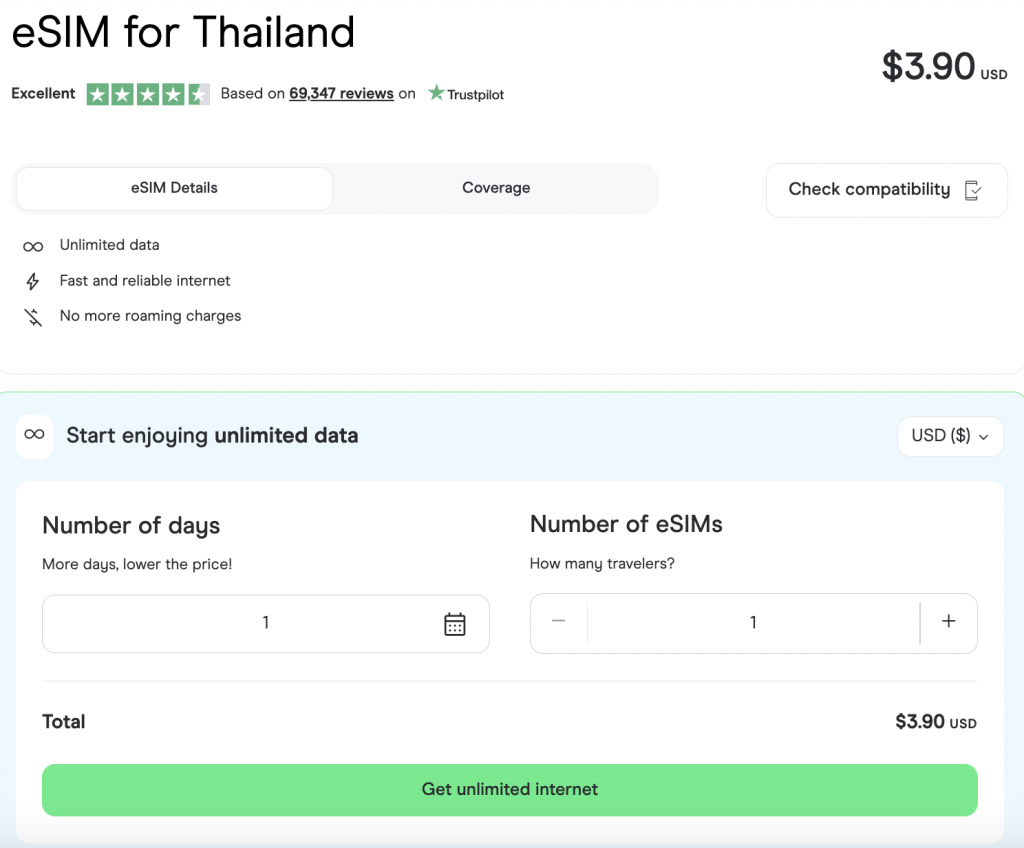The image size is (1024, 848).
Task: Click the lightning bolt fast internet icon
Action: pyautogui.click(x=33, y=282)
